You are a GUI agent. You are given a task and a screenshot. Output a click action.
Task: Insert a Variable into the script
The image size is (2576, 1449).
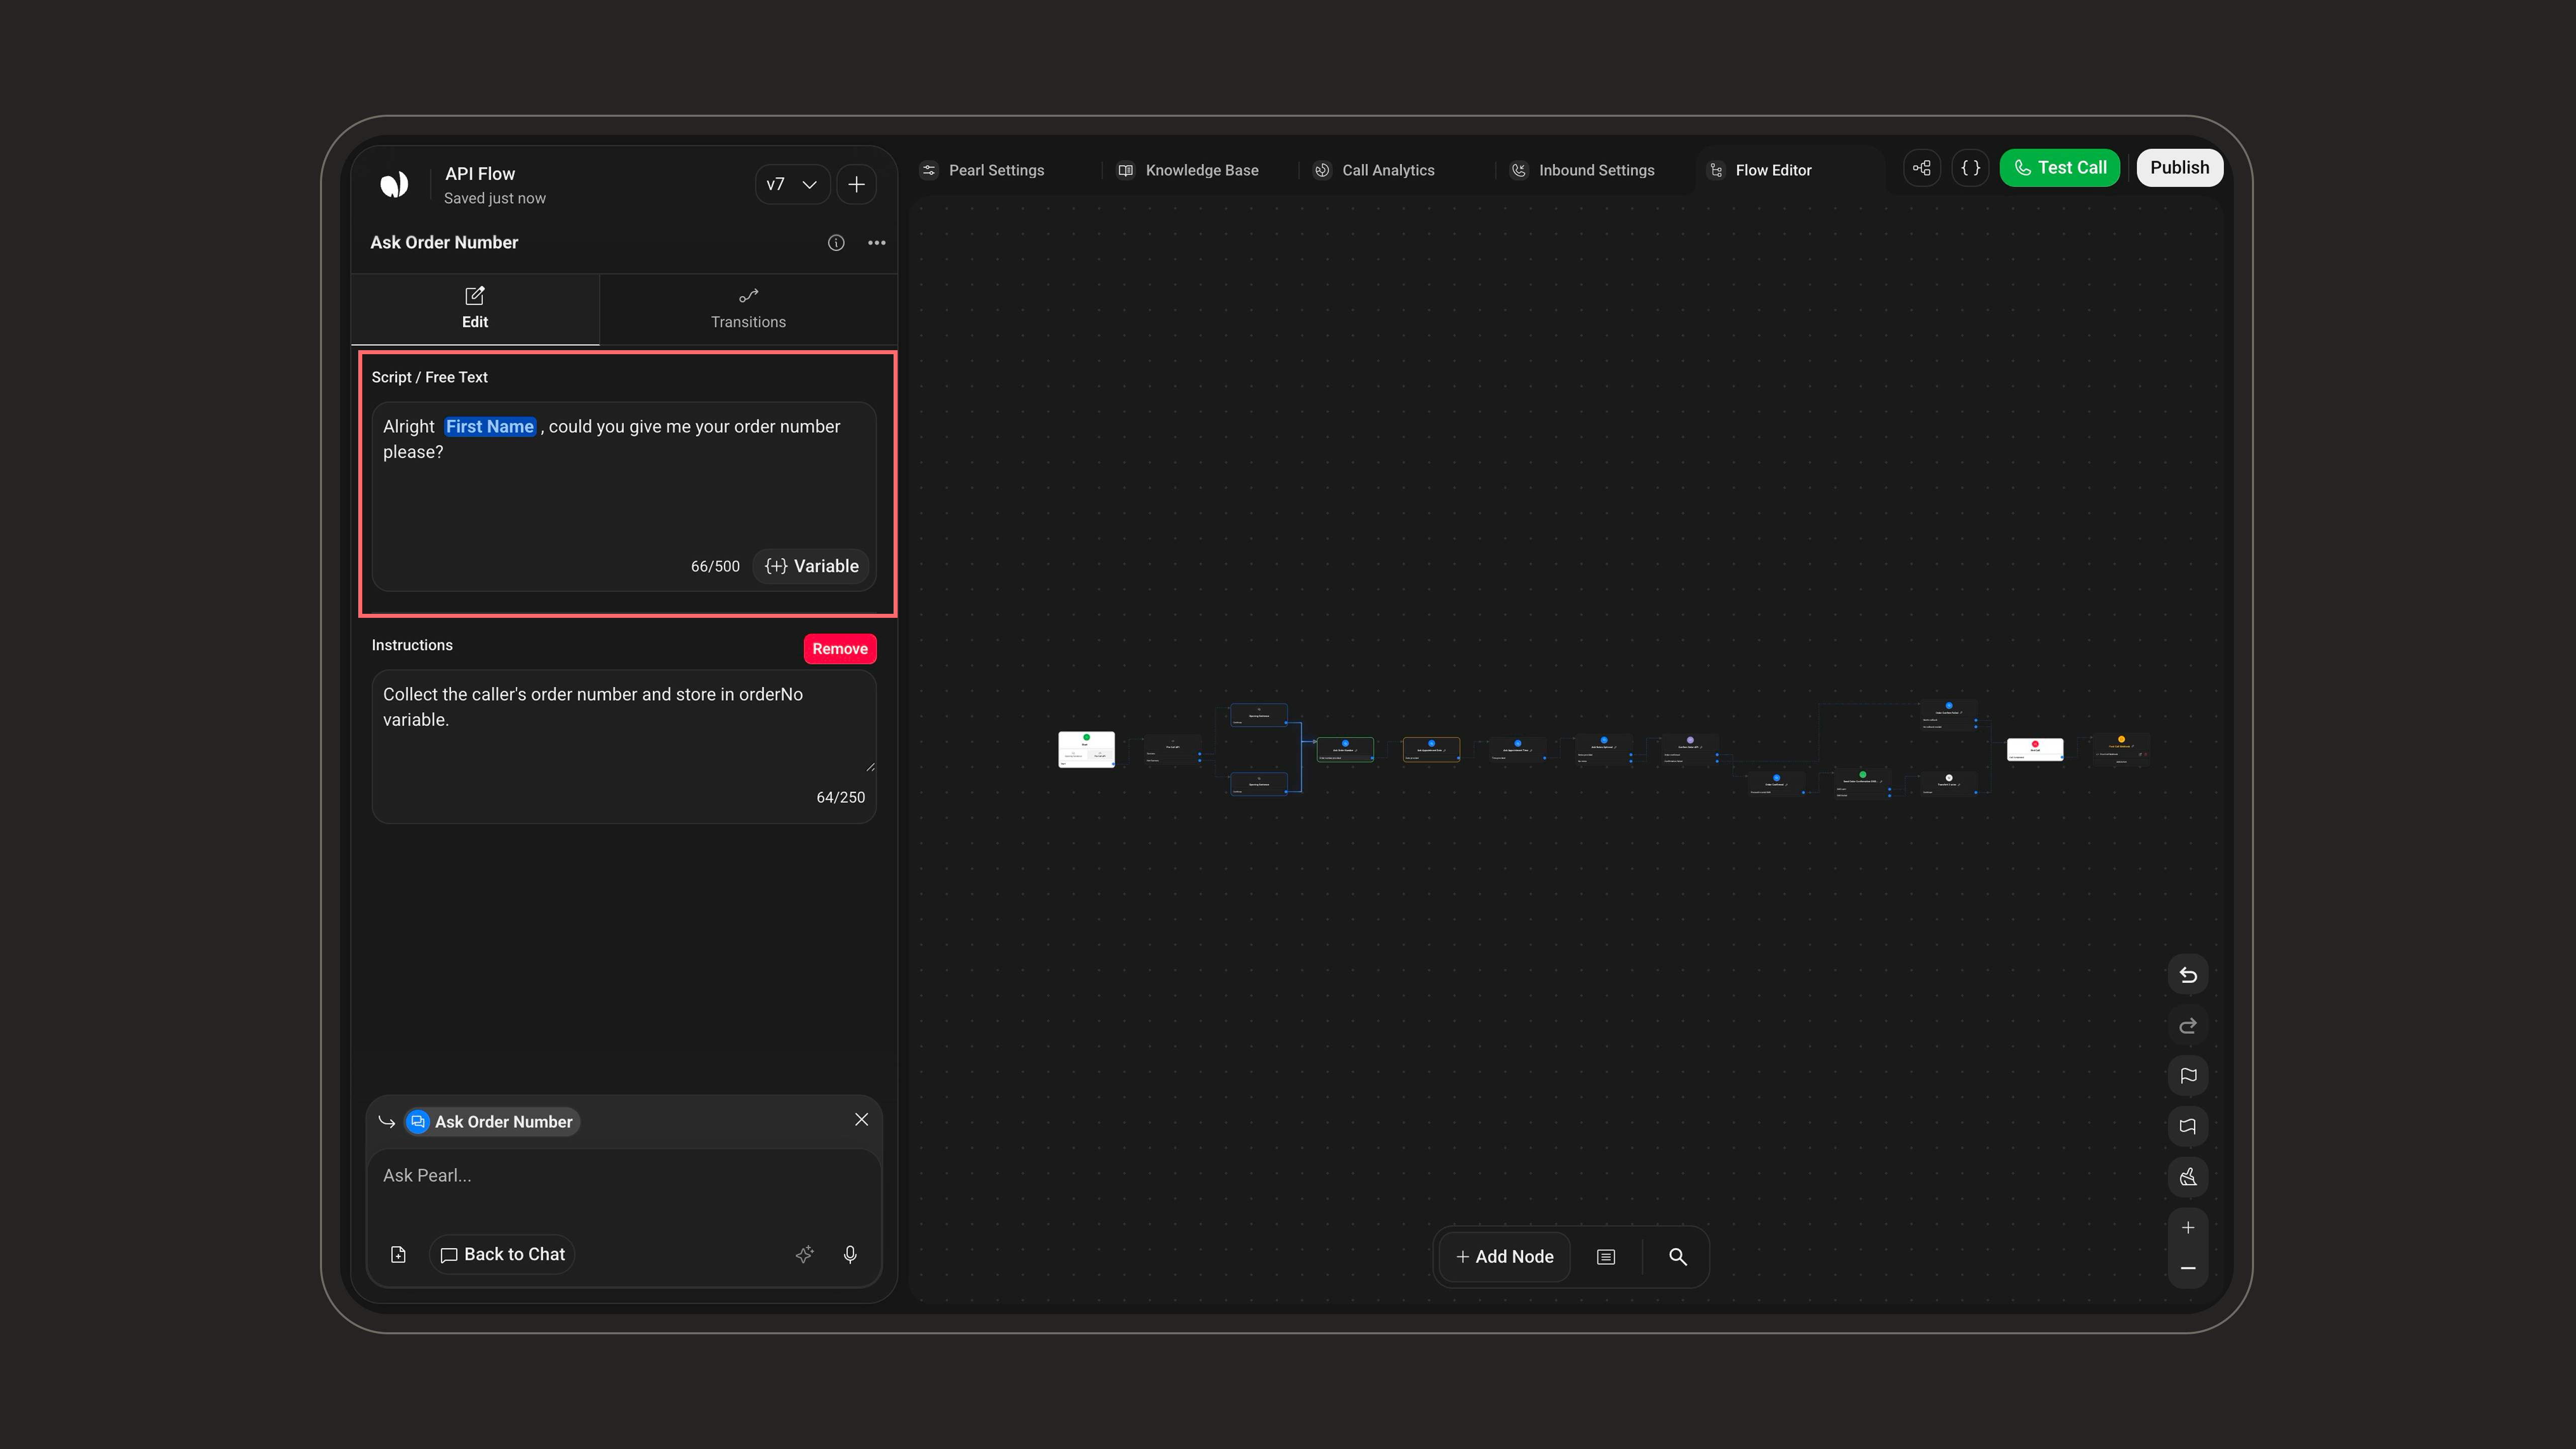pos(812,566)
